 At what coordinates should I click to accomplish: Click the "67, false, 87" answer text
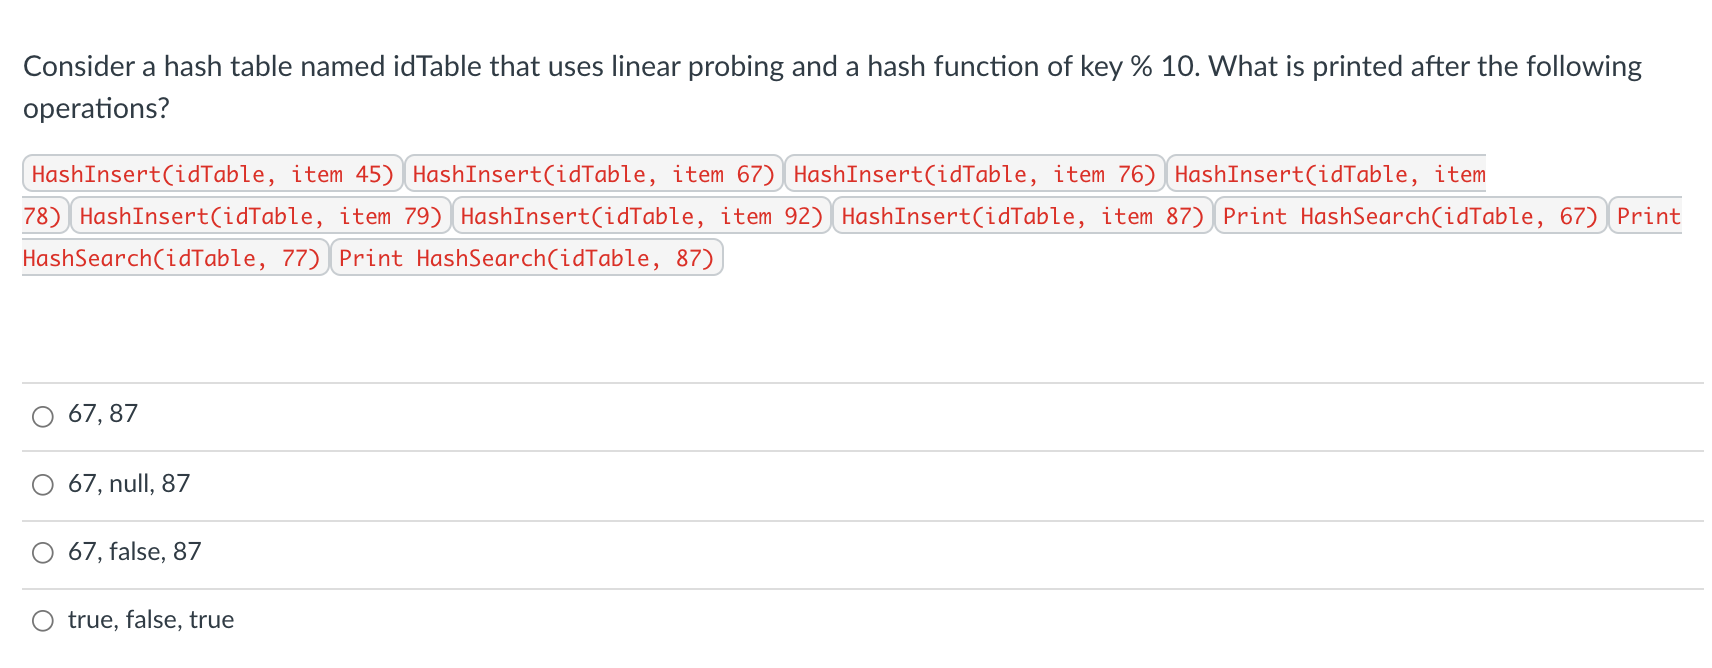135,551
